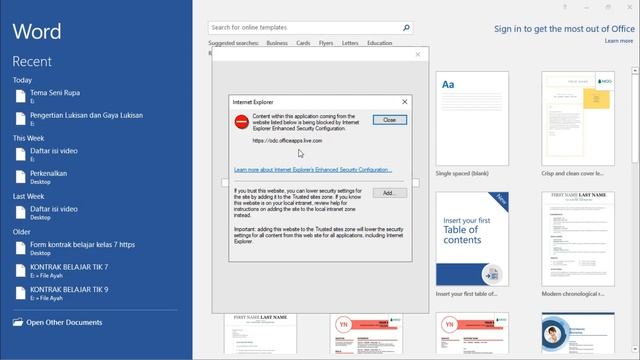The height and width of the screenshot is (360, 640).
Task: Choose Insert your first table of contents template
Action: [472, 239]
